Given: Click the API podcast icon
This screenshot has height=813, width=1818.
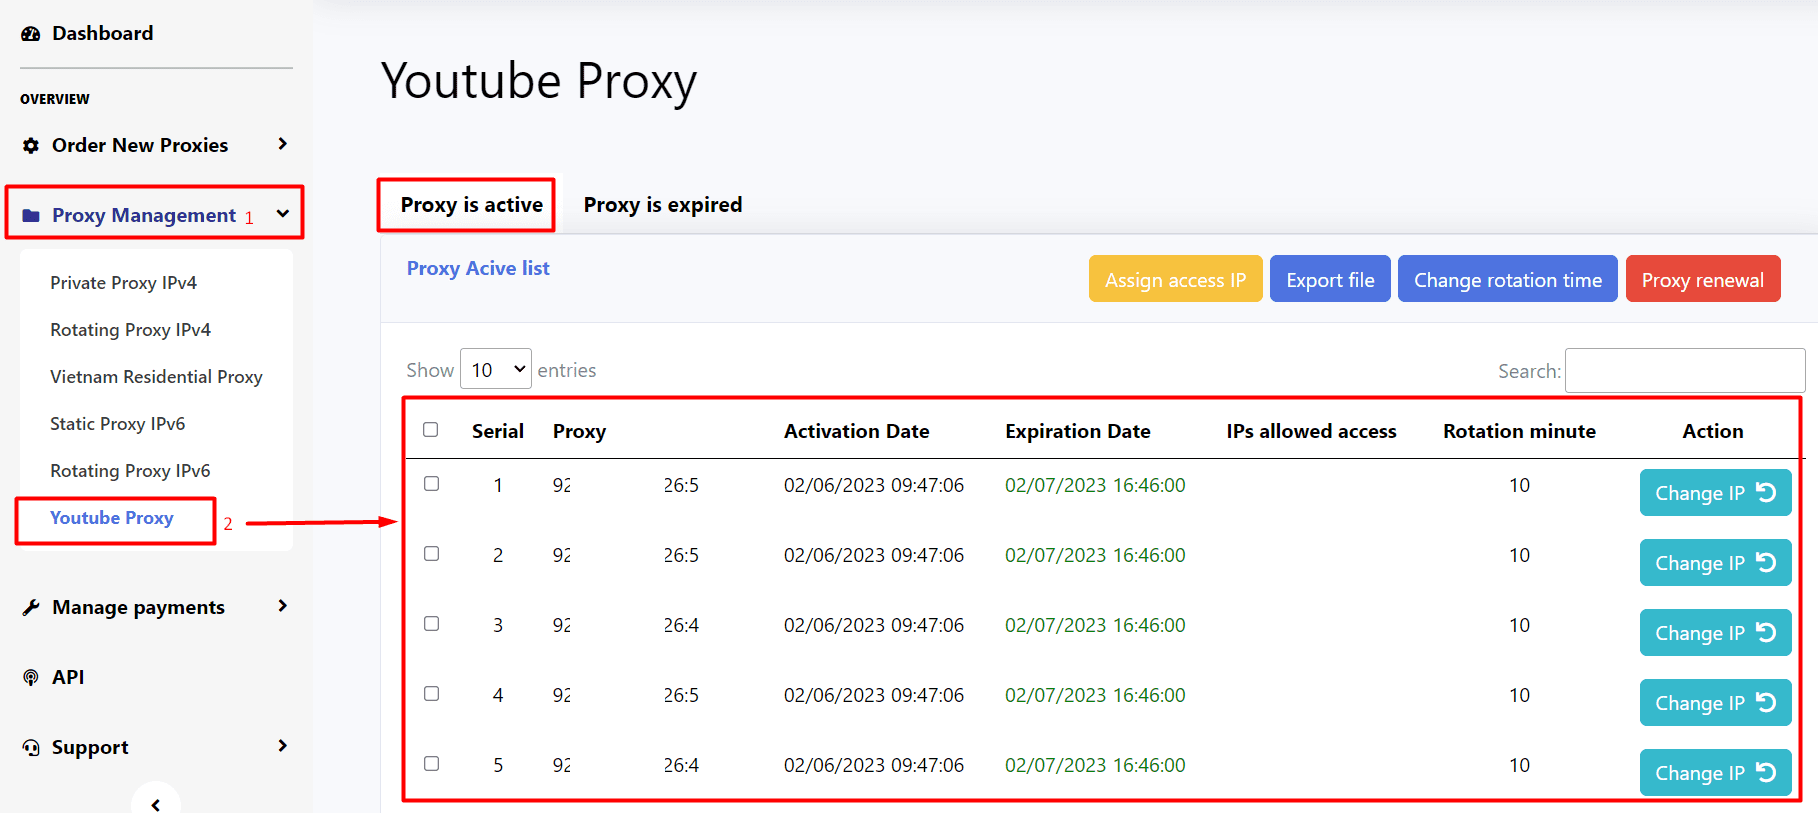Looking at the screenshot, I should click(x=31, y=678).
